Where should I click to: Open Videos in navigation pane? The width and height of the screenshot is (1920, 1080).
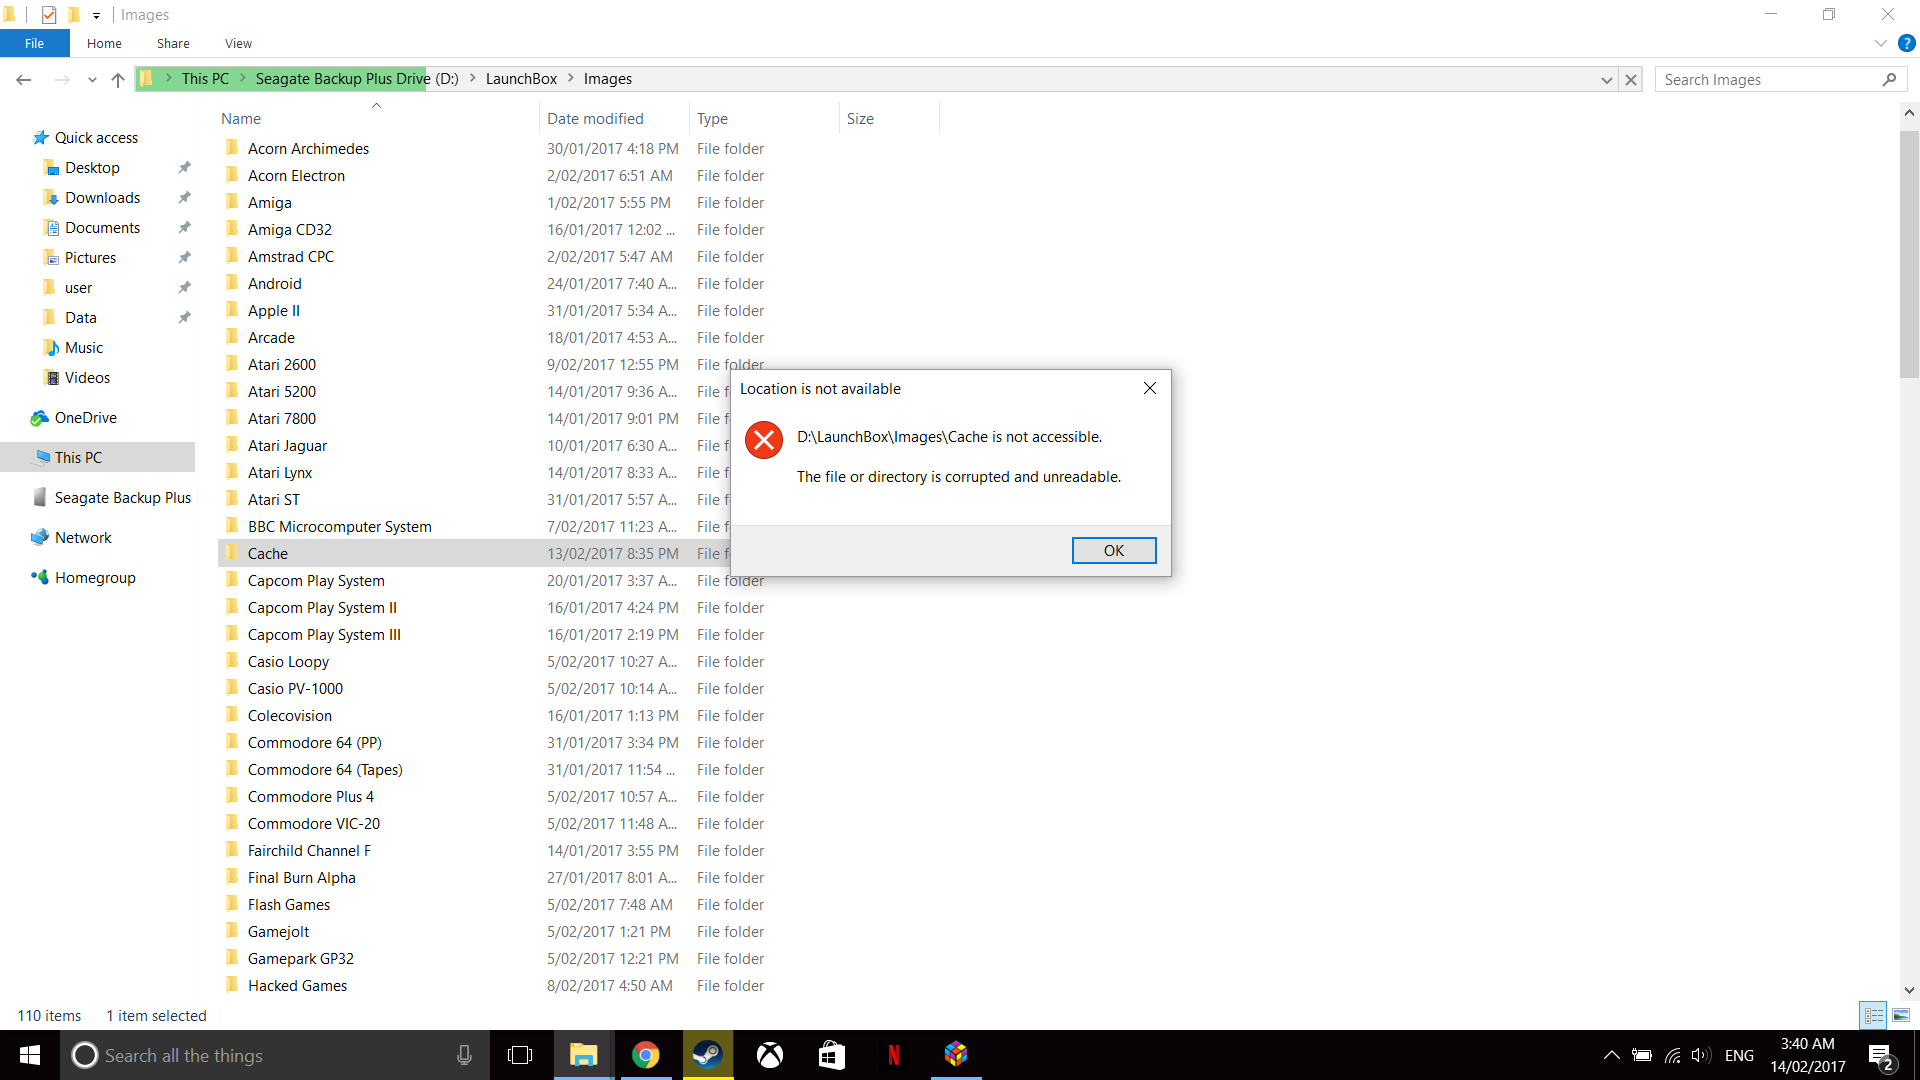click(87, 378)
